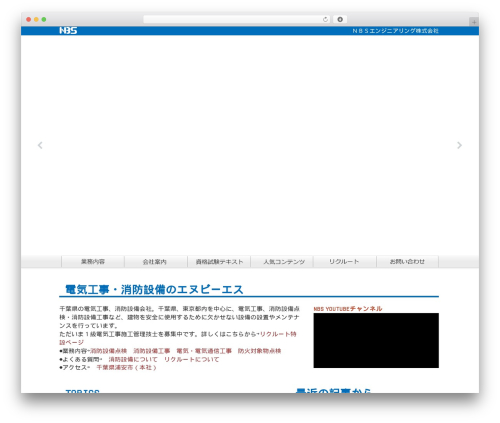Open the リクルート menu item
This screenshot has width=500, height=423.
[344, 262]
